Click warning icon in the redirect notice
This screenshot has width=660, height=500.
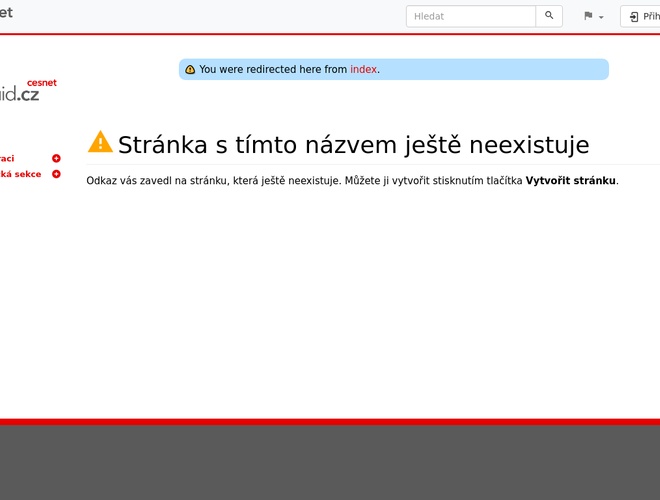[190, 70]
